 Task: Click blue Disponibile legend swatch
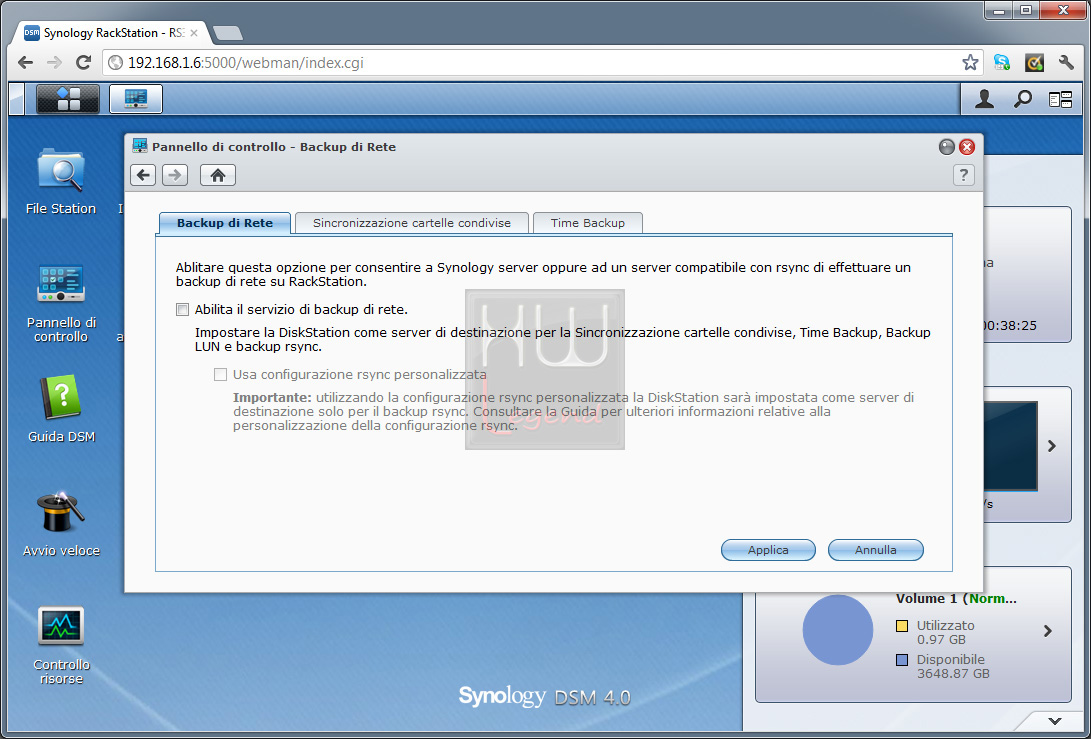click(x=902, y=660)
